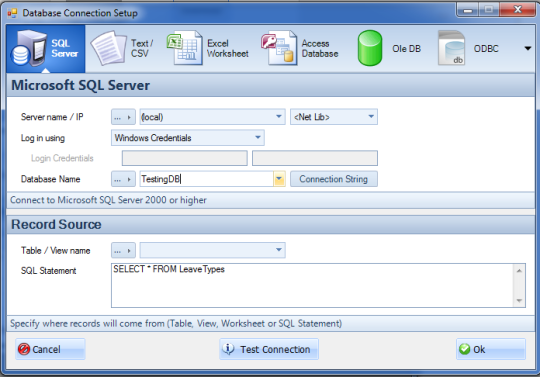Open the Table / View browse button

pyautogui.click(x=123, y=250)
